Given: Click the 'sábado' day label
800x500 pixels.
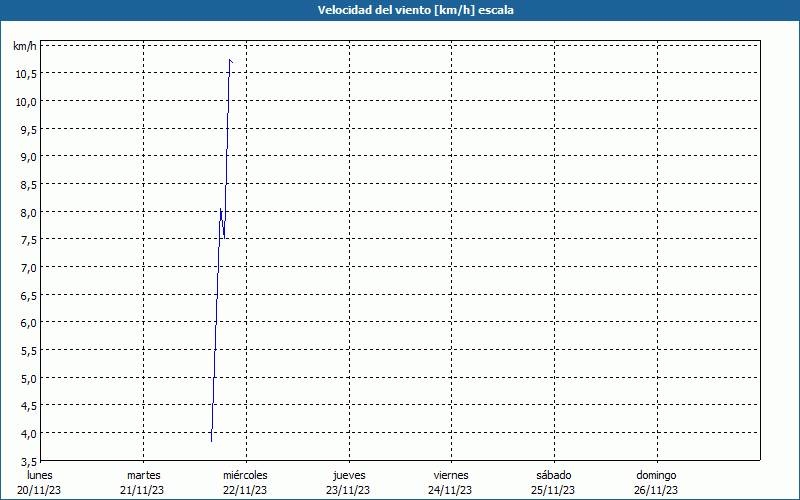Looking at the screenshot, I should pyautogui.click(x=554, y=475).
